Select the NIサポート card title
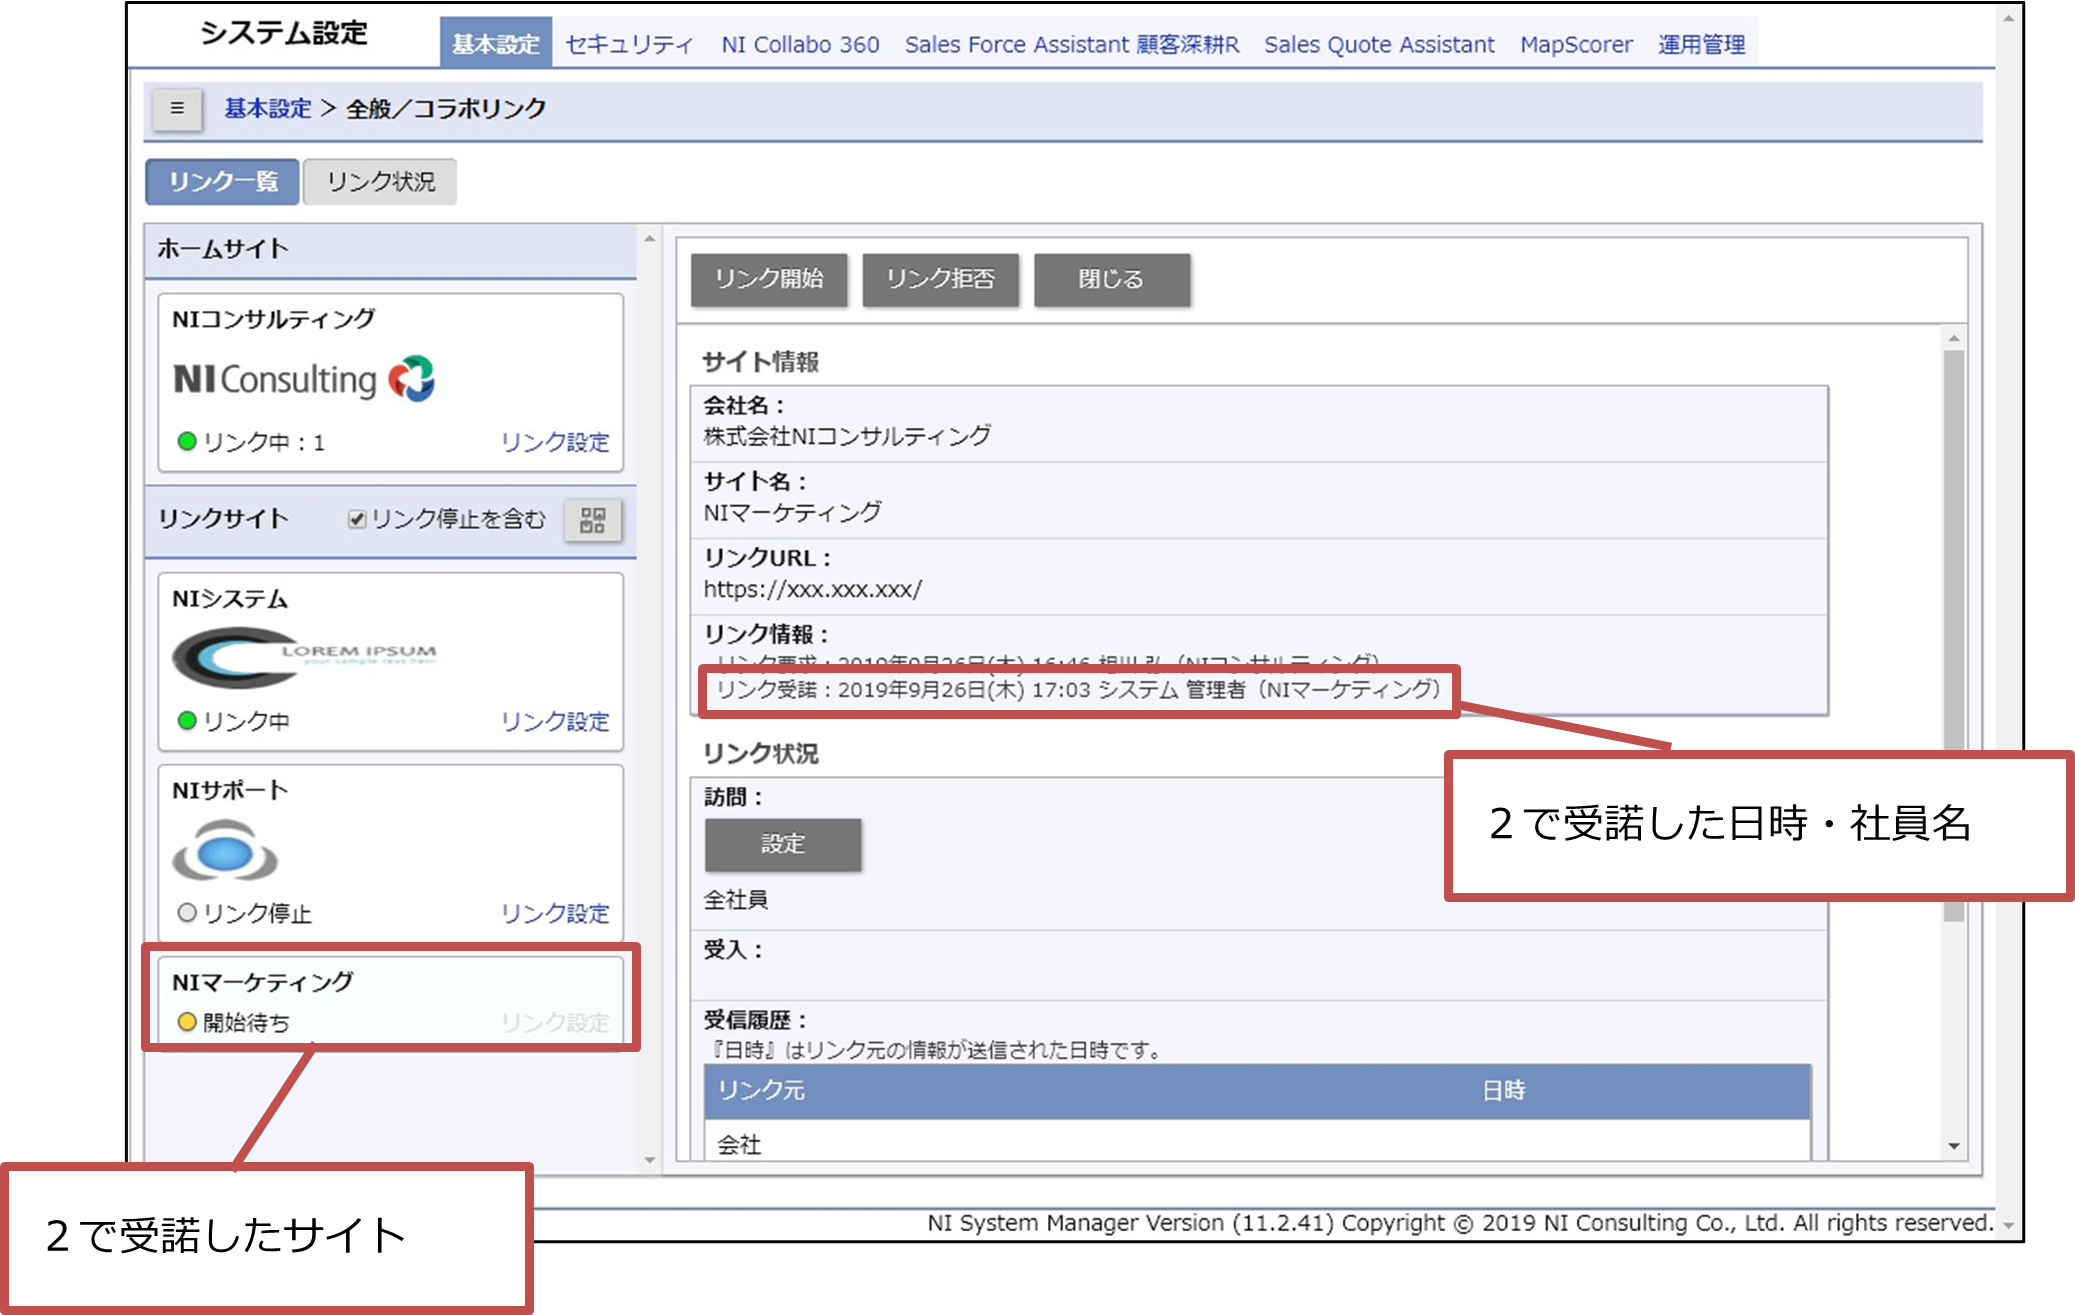The image size is (2075, 1315). pyautogui.click(x=230, y=790)
